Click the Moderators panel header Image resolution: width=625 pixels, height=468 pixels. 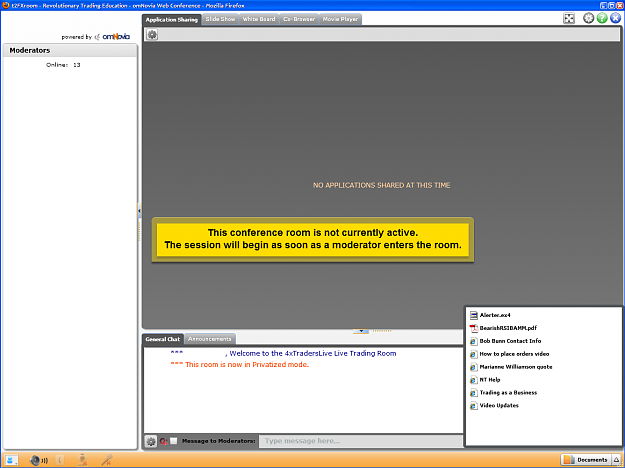click(70, 51)
